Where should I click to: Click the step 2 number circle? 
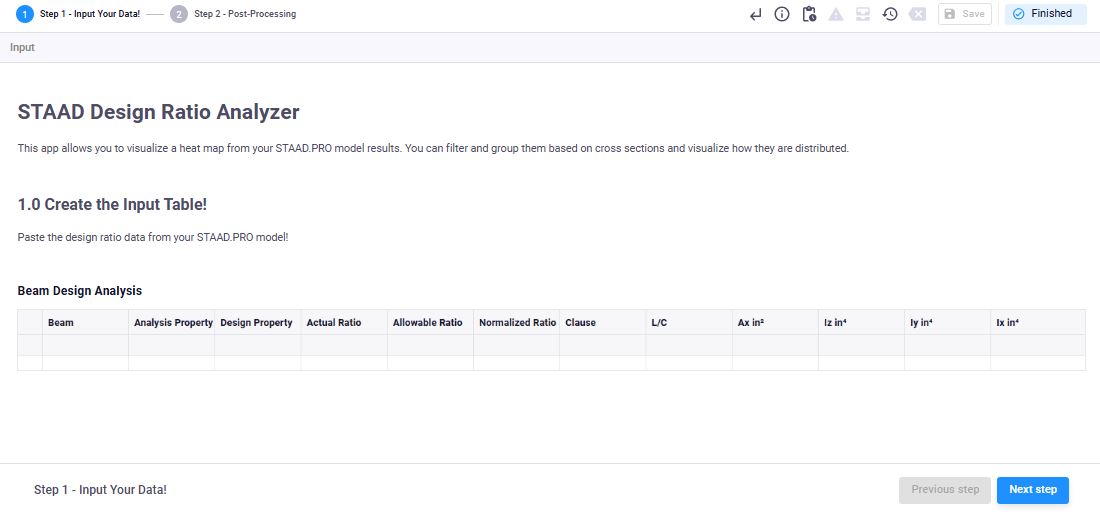coord(179,14)
